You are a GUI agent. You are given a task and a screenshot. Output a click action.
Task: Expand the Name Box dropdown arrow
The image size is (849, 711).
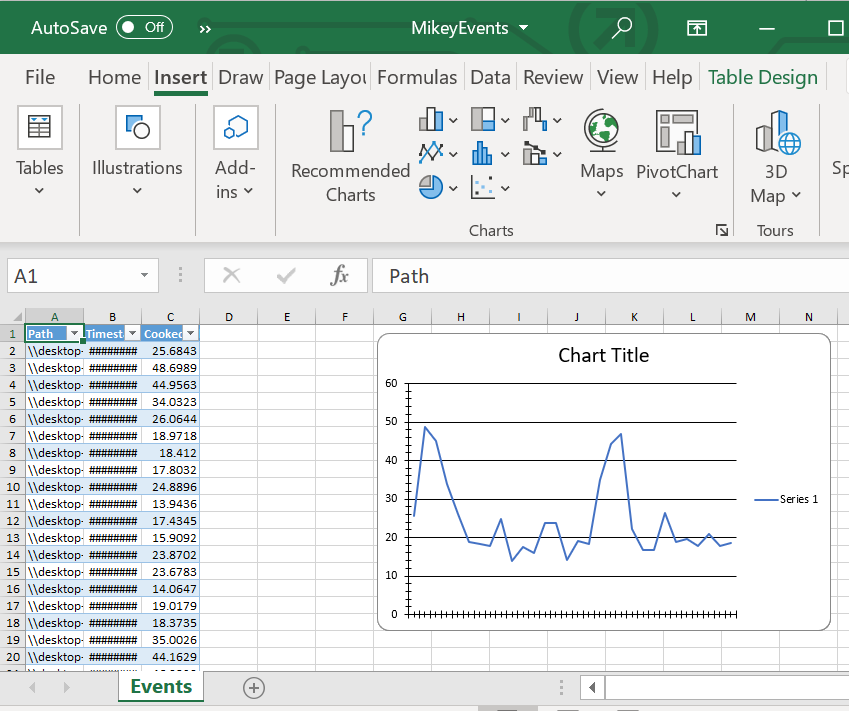coord(145,276)
